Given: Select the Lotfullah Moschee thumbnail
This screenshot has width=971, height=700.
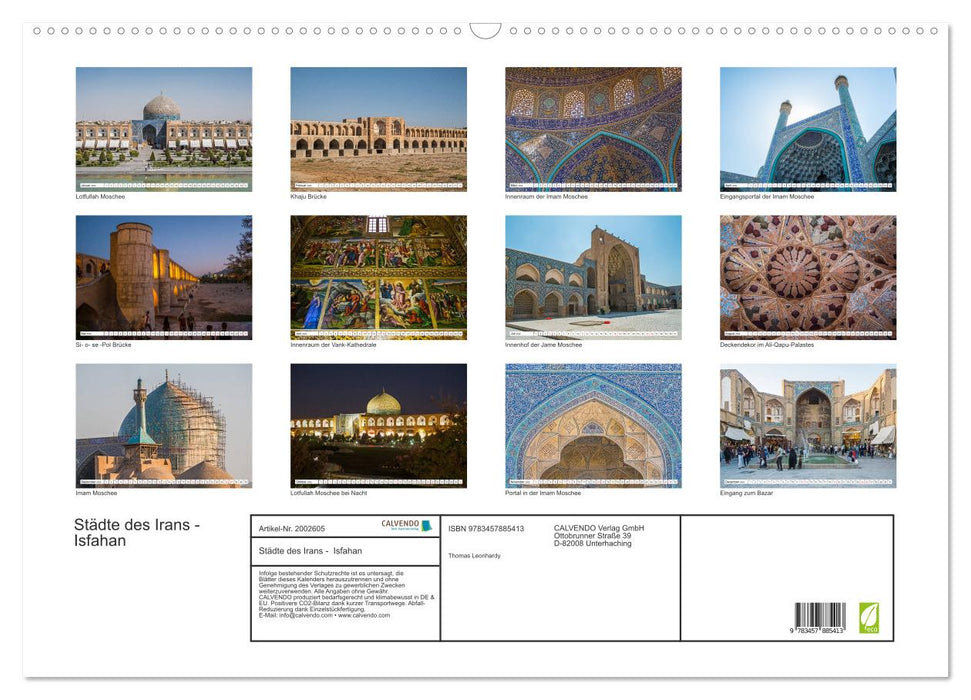Looking at the screenshot, I should (163, 127).
